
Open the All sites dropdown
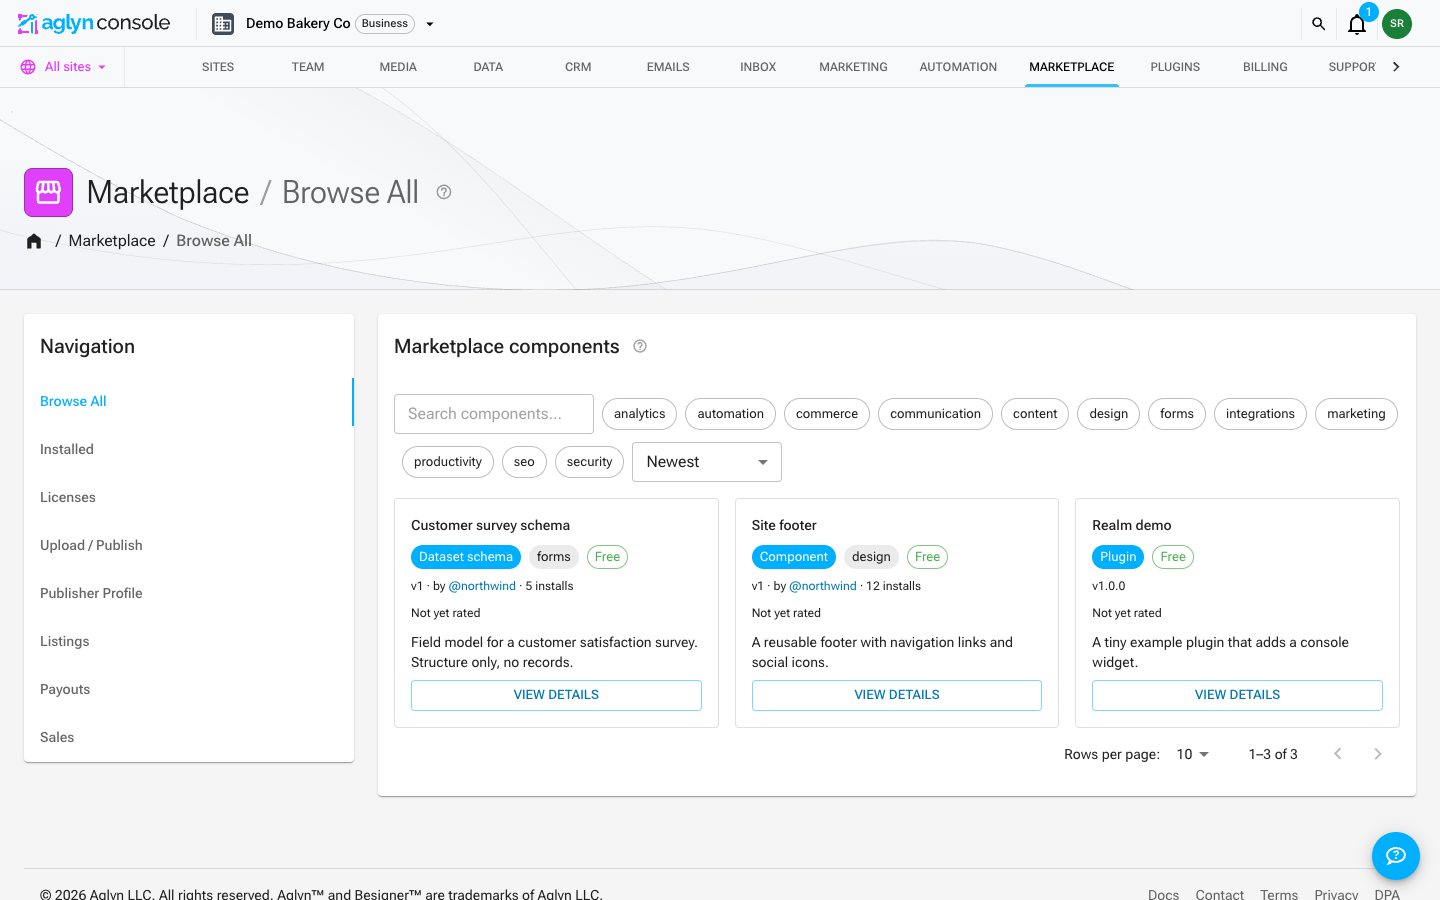coord(64,67)
